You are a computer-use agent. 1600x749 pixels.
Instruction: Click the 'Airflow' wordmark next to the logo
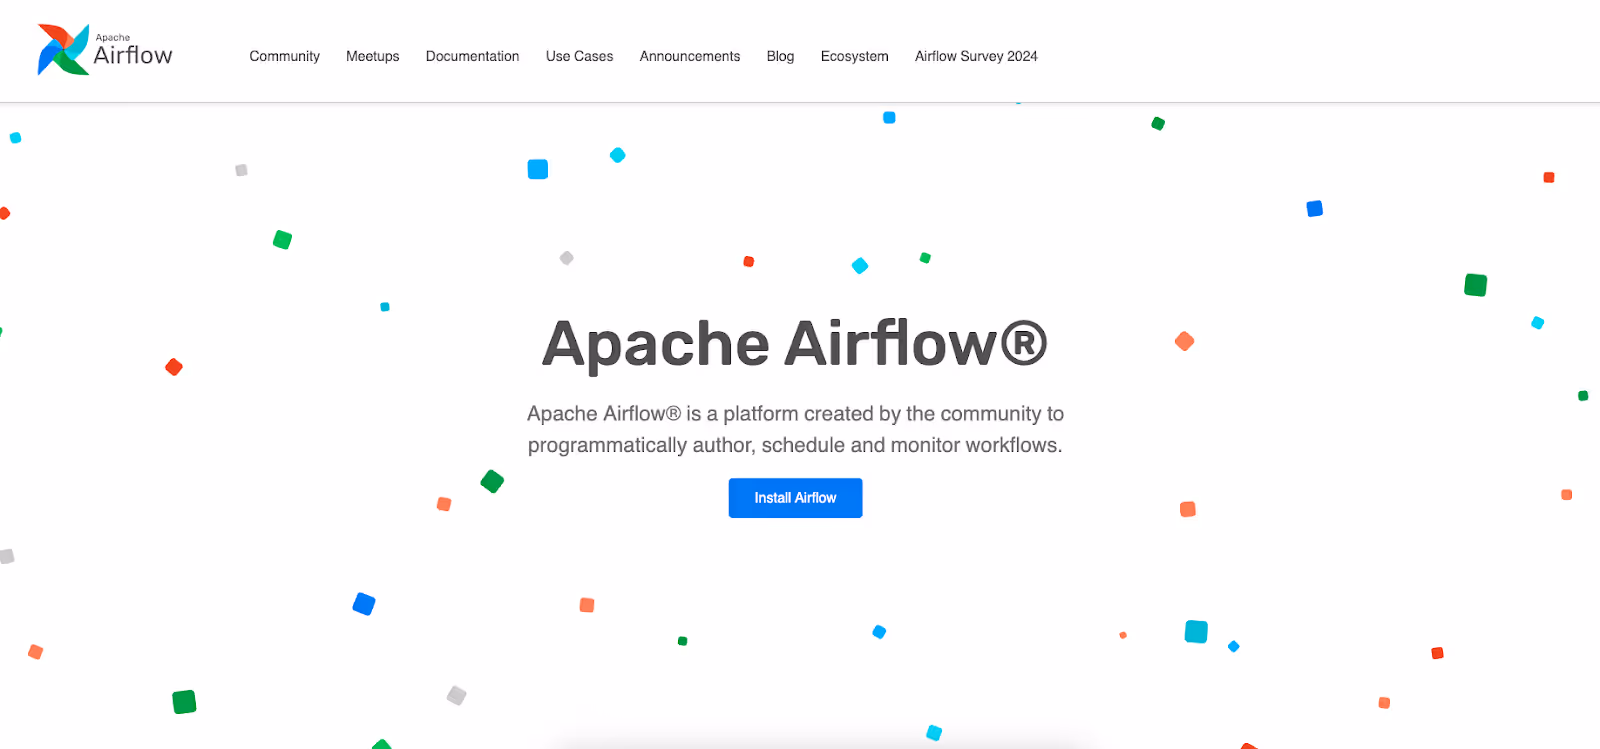tap(133, 55)
